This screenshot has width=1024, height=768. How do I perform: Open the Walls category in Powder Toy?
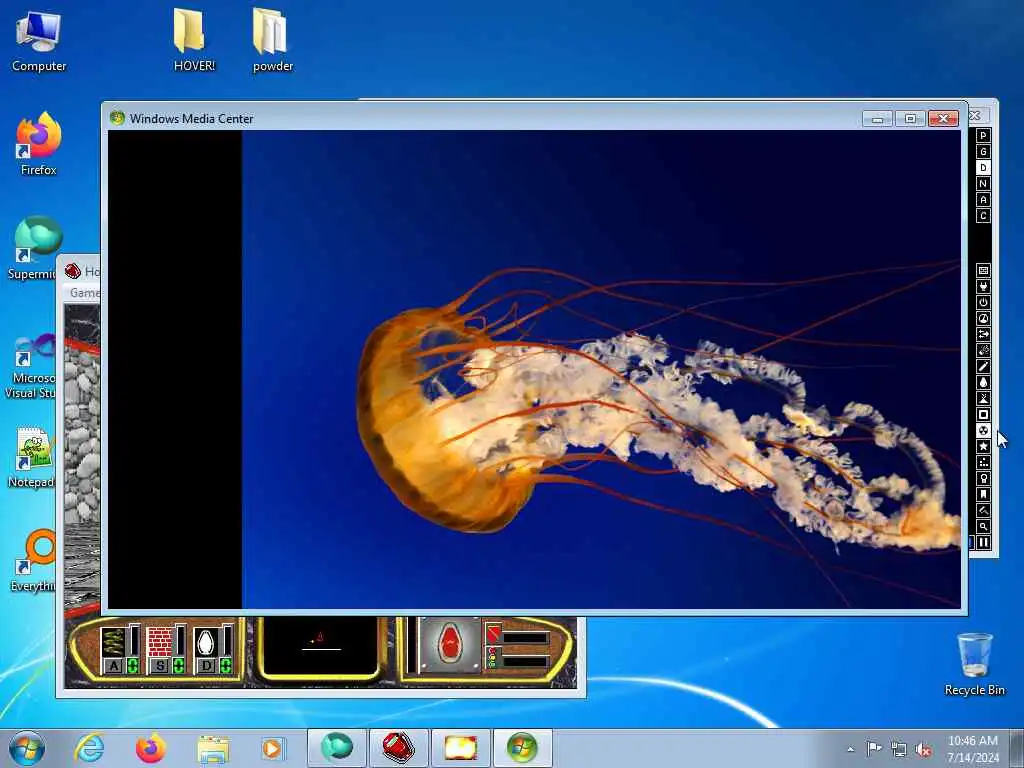[x=983, y=270]
